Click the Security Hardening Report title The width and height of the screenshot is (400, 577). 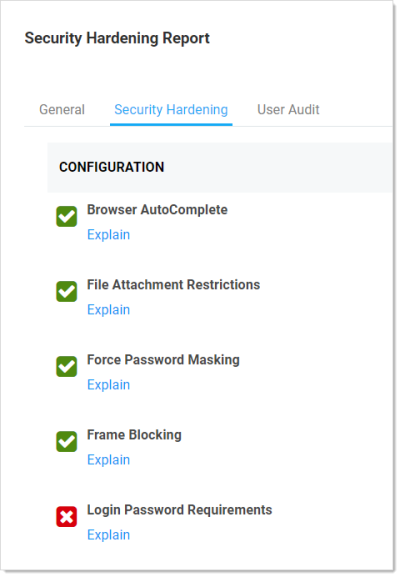point(117,38)
